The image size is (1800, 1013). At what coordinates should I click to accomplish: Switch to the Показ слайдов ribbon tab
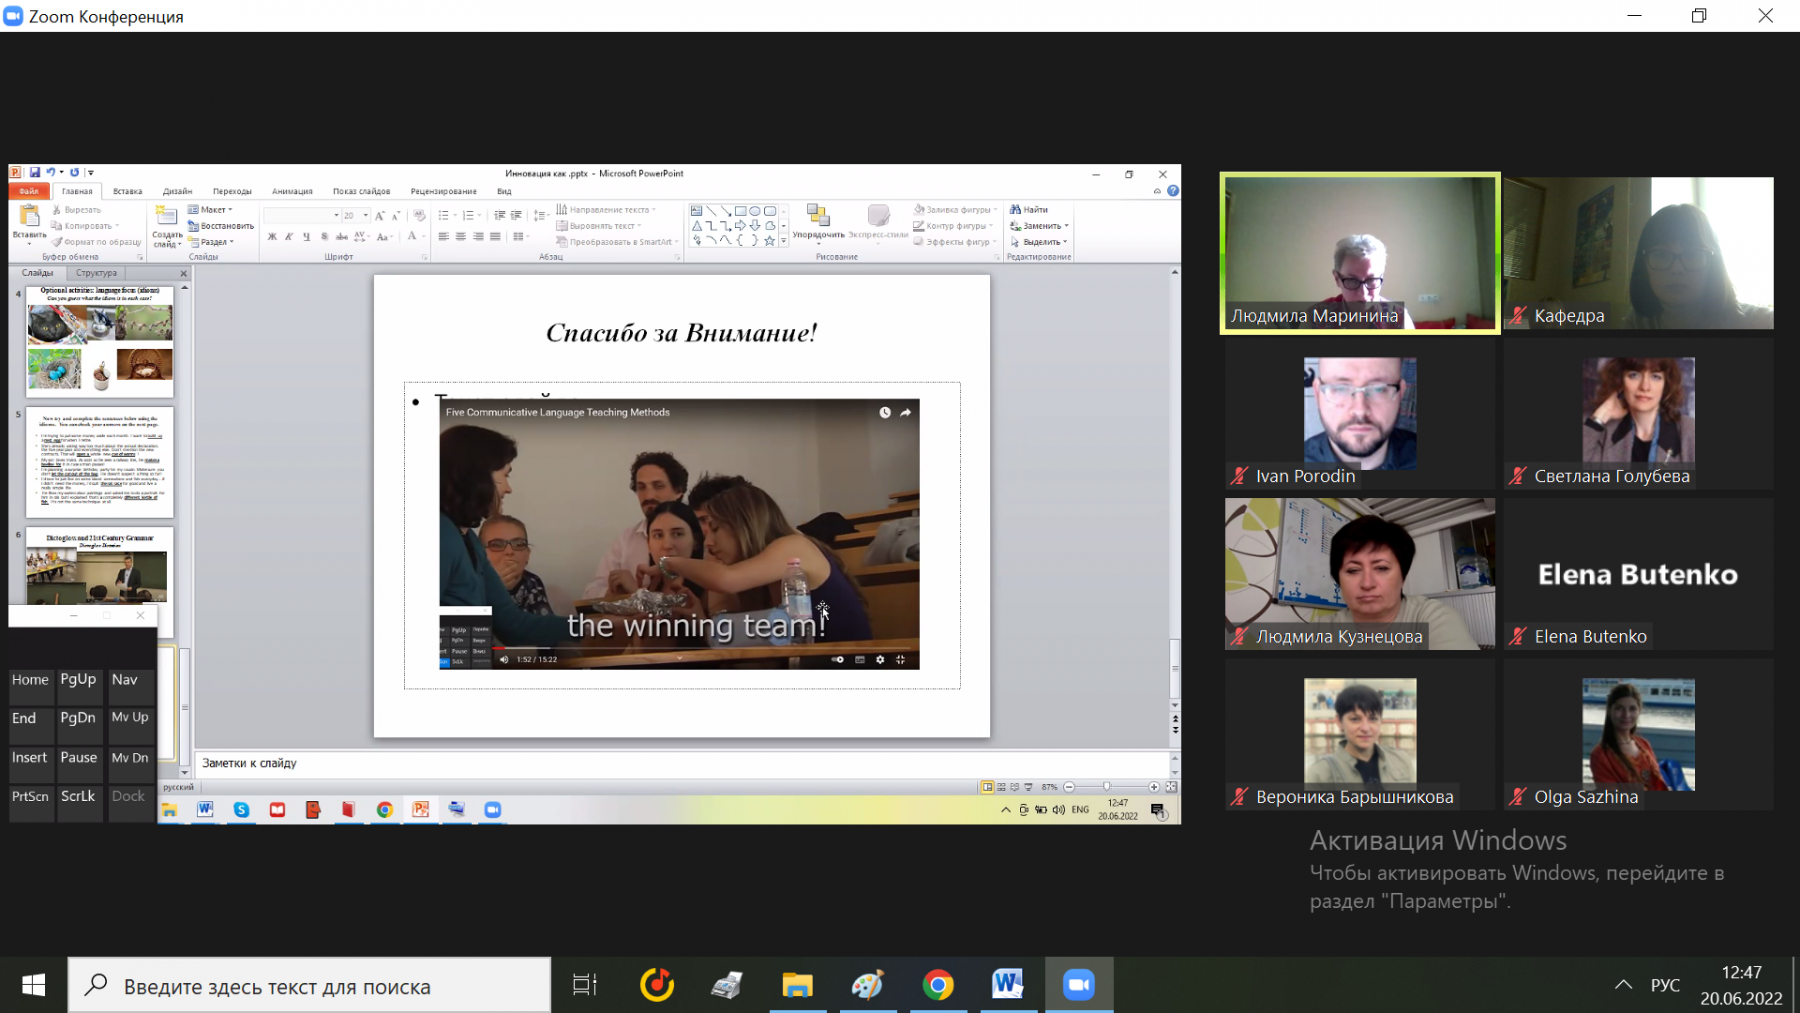[362, 191]
